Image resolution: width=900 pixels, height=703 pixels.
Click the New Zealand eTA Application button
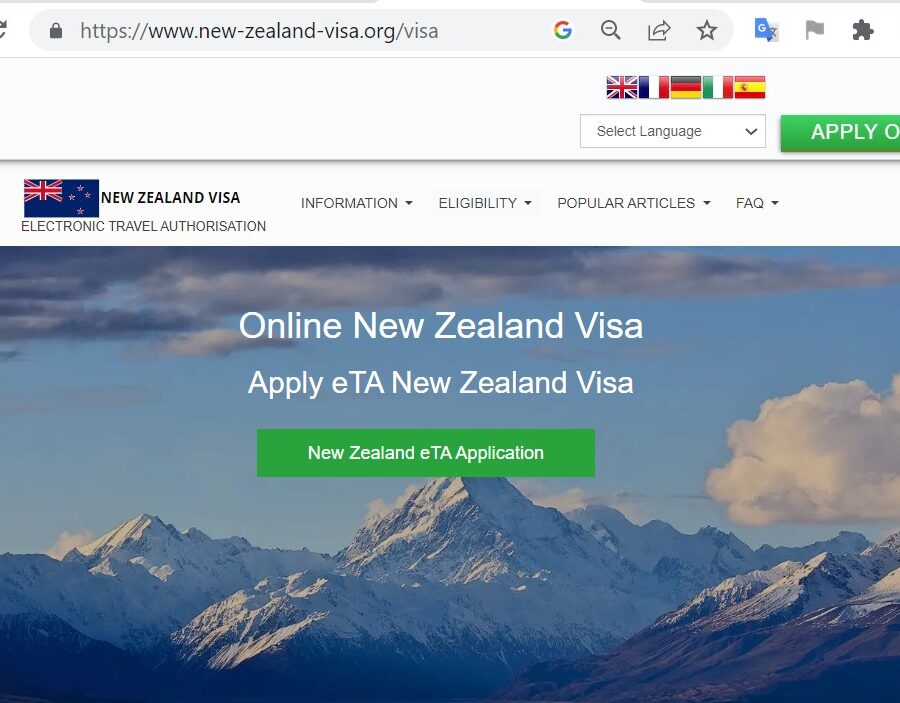(x=426, y=453)
